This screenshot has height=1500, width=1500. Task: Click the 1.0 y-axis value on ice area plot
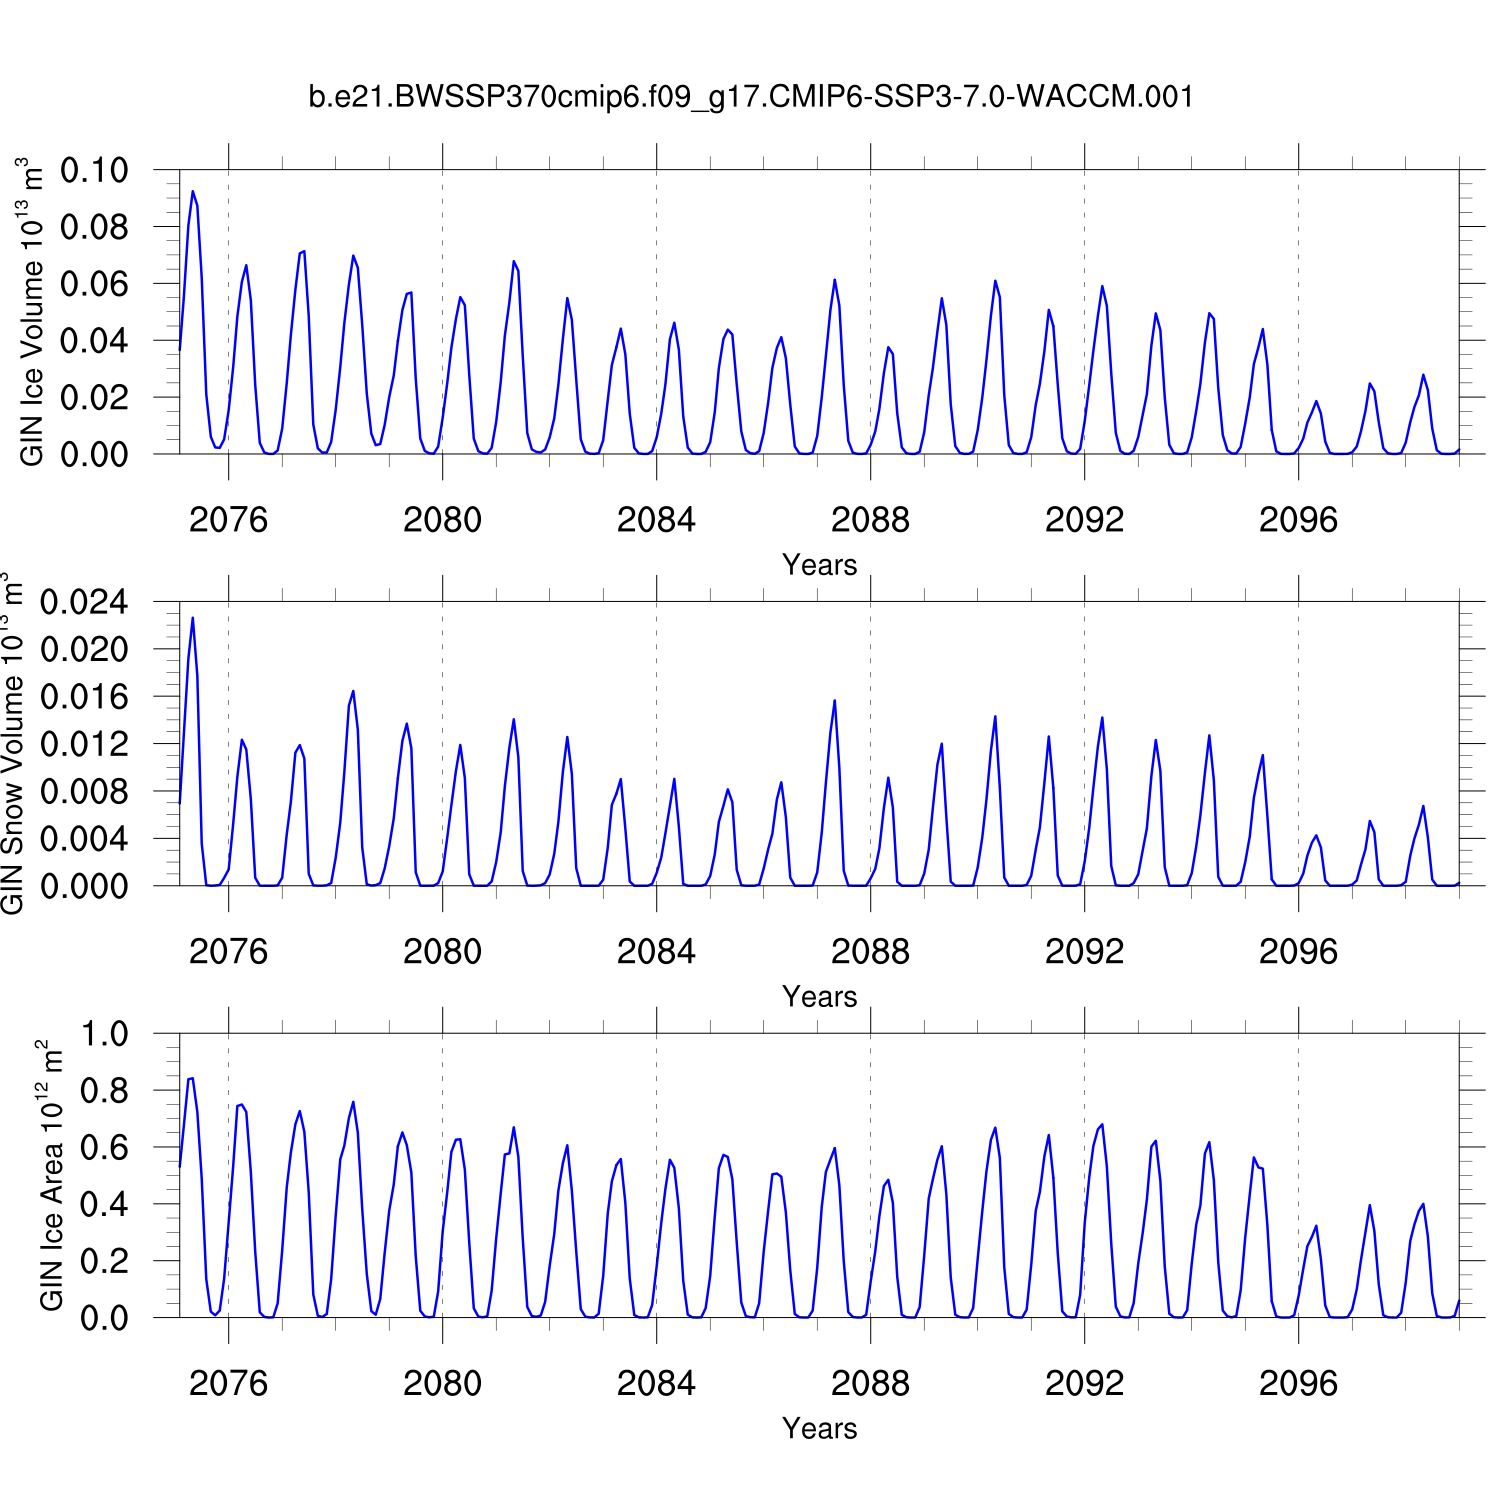pyautogui.click(x=105, y=1034)
